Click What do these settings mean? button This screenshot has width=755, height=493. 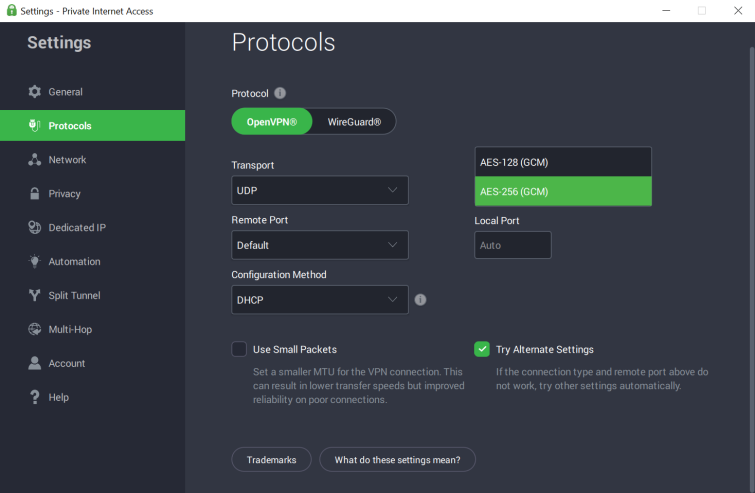397,460
